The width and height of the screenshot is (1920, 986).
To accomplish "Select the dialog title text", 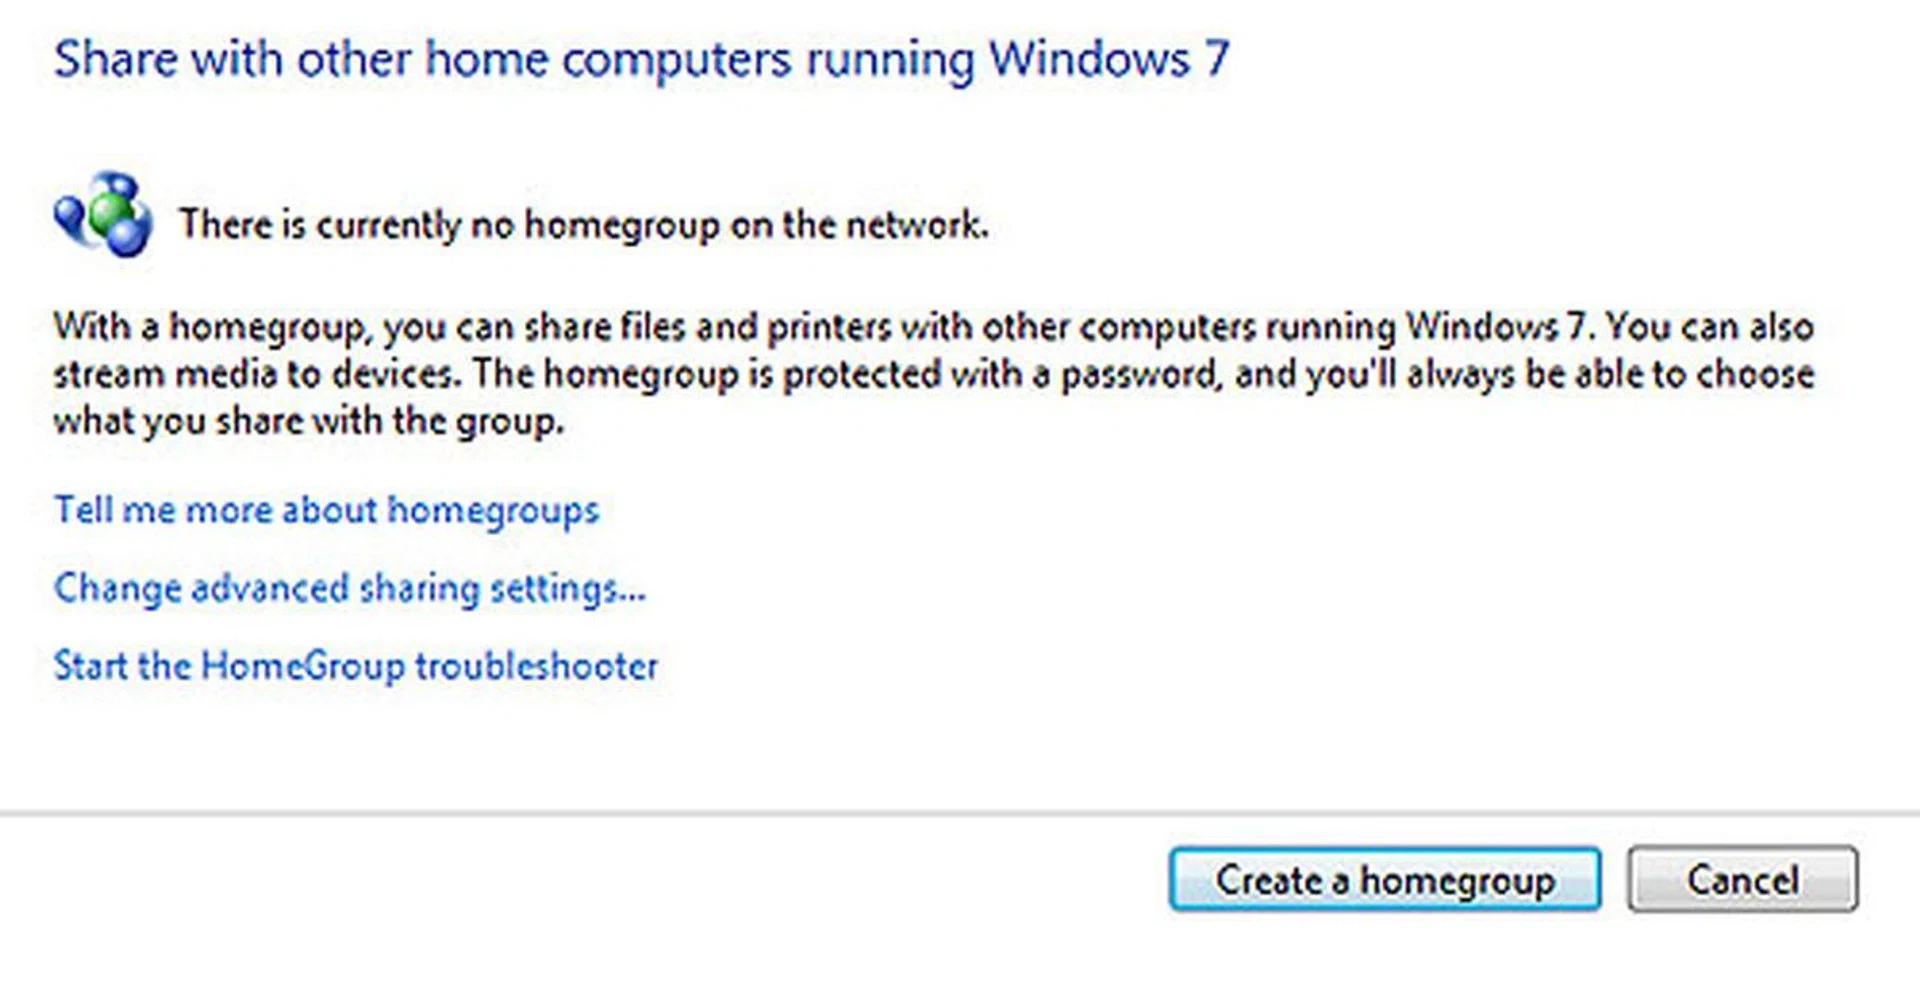I will pos(643,58).
